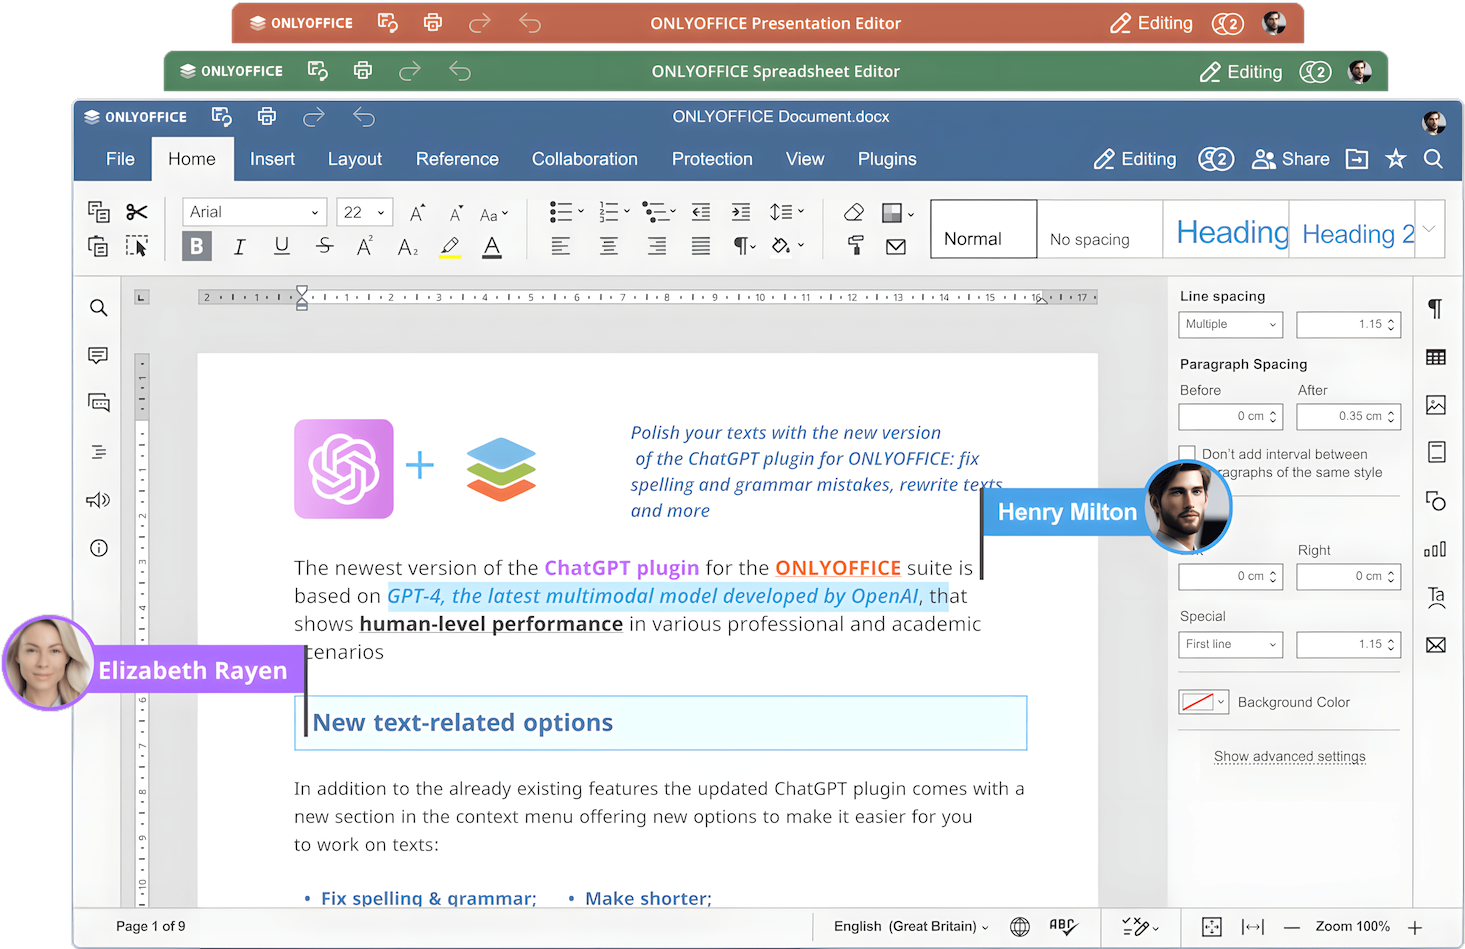The width and height of the screenshot is (1465, 949).
Task: Open the File tab
Action: click(120, 159)
